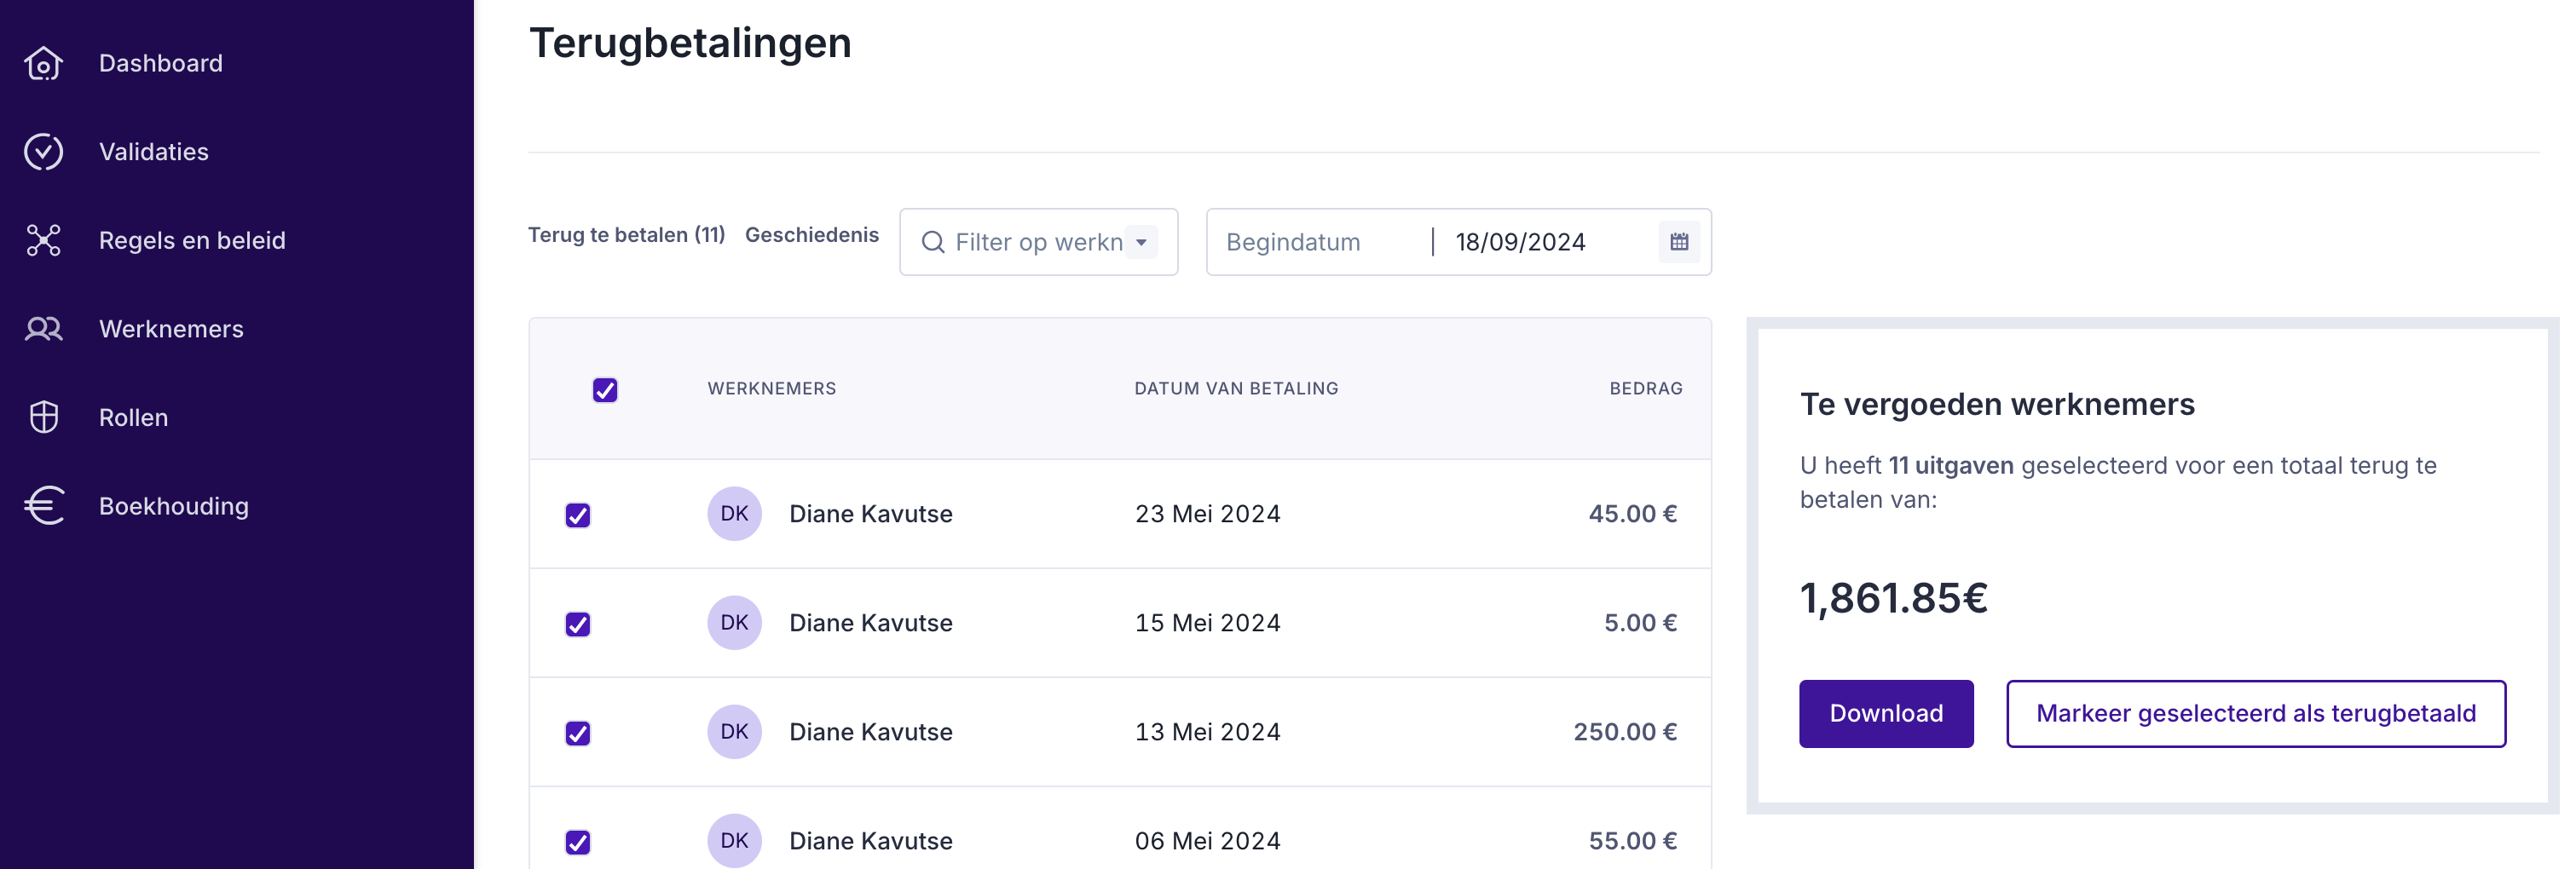The image size is (2576, 869).
Task: Click Markeer geselecteerd als terugbetaald
Action: click(2255, 714)
